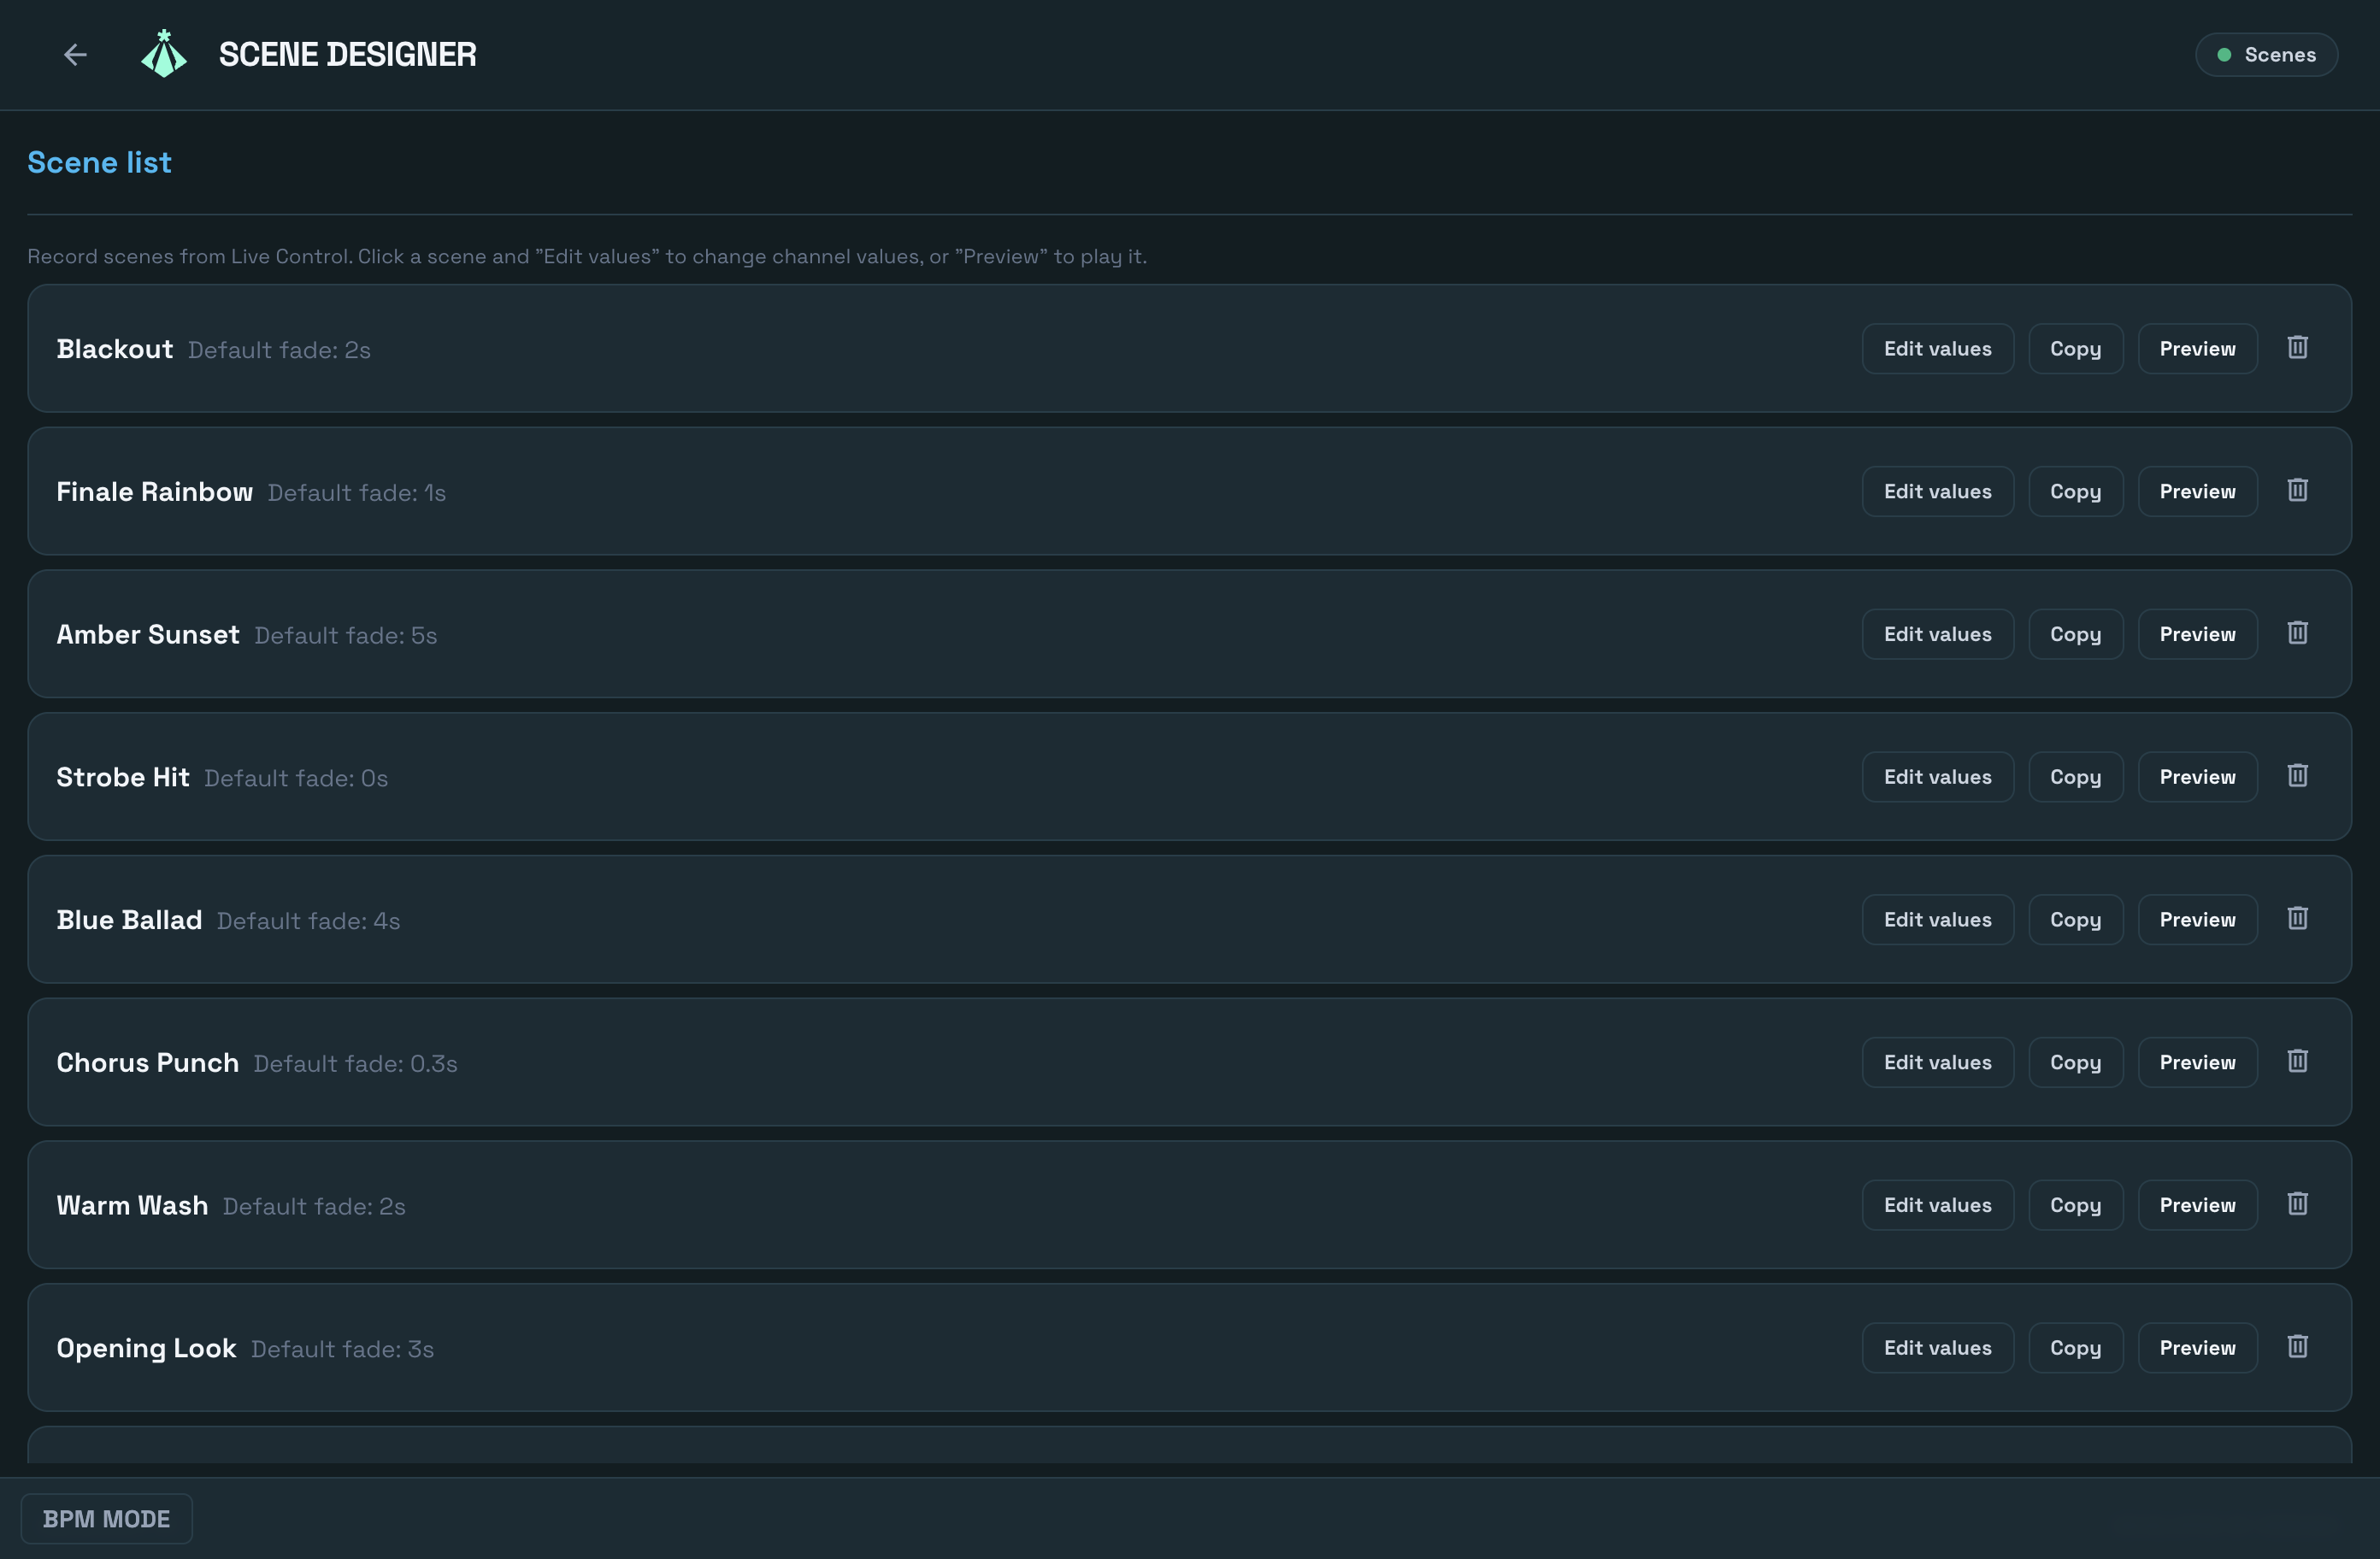Delete the Strobe Hit scene
Image resolution: width=2380 pixels, height=1559 pixels.
[x=2297, y=776]
